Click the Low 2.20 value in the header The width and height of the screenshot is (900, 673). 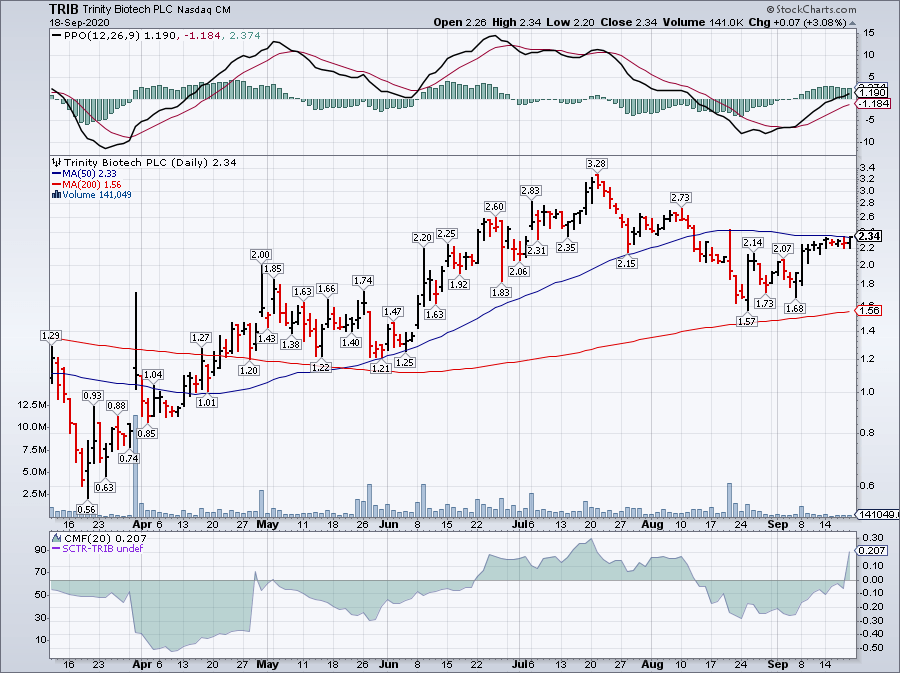coord(571,22)
